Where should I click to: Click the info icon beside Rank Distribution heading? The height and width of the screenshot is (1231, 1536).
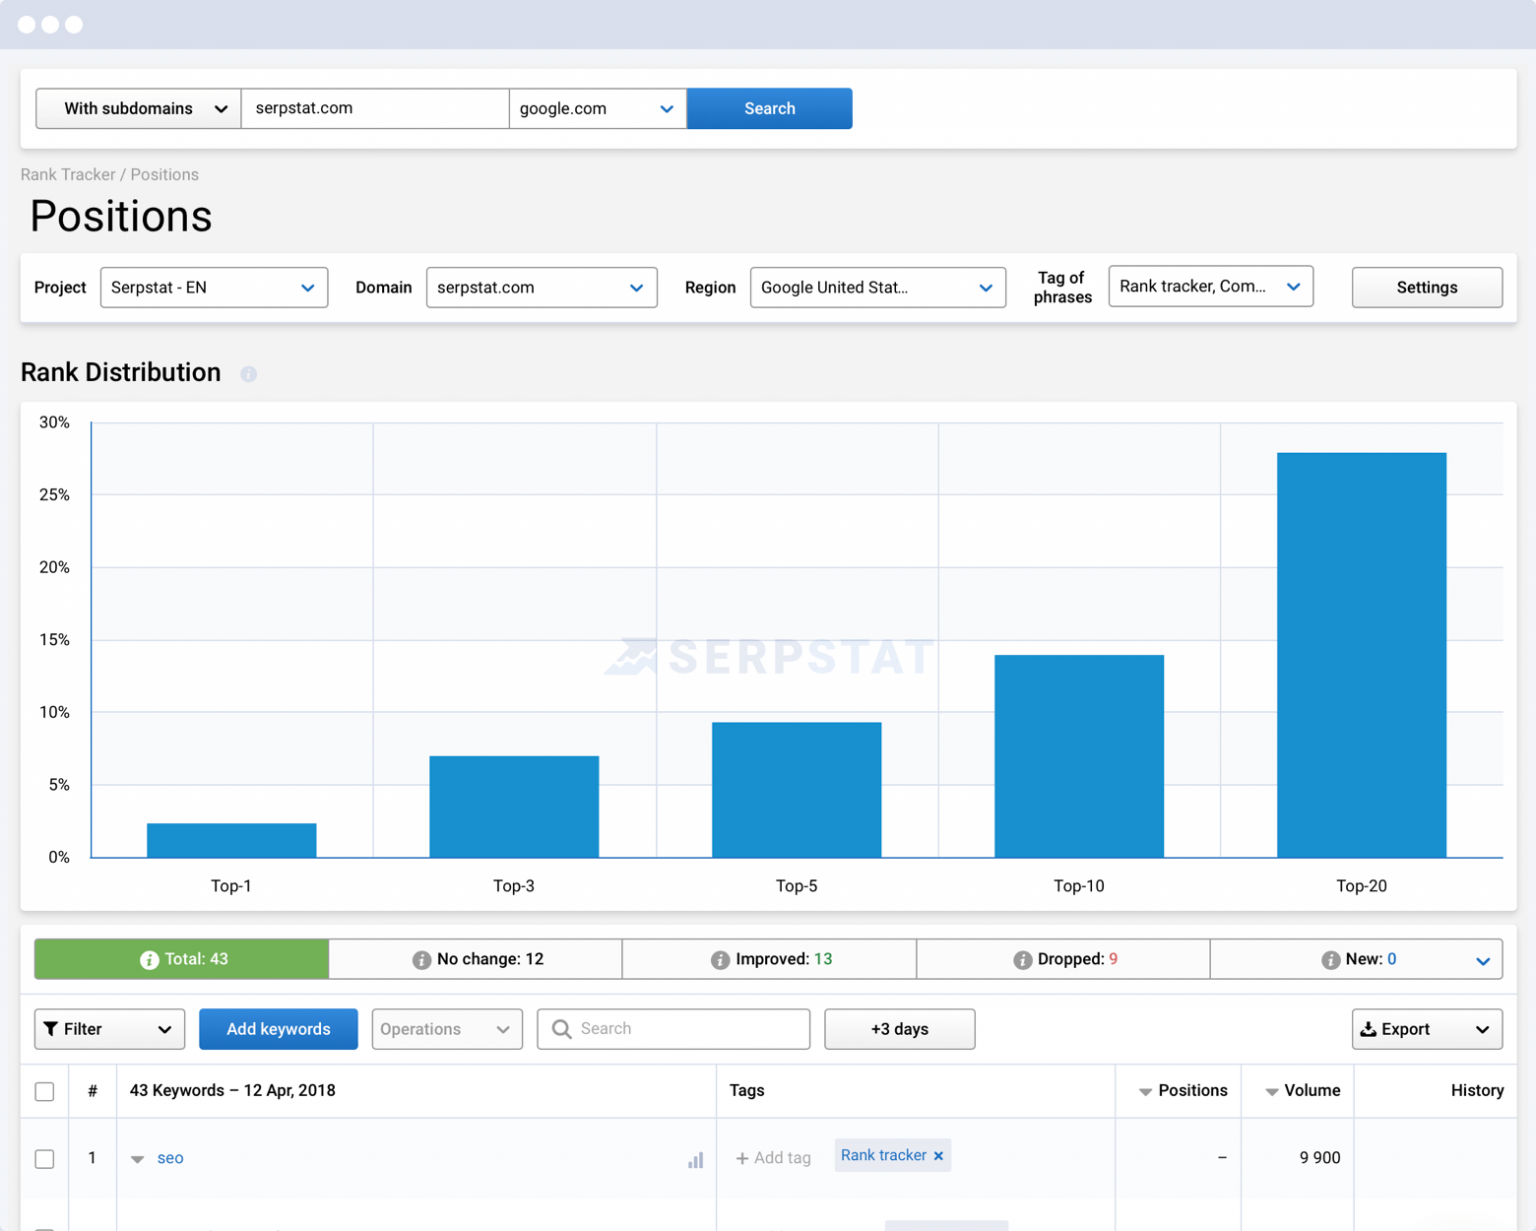(x=248, y=374)
